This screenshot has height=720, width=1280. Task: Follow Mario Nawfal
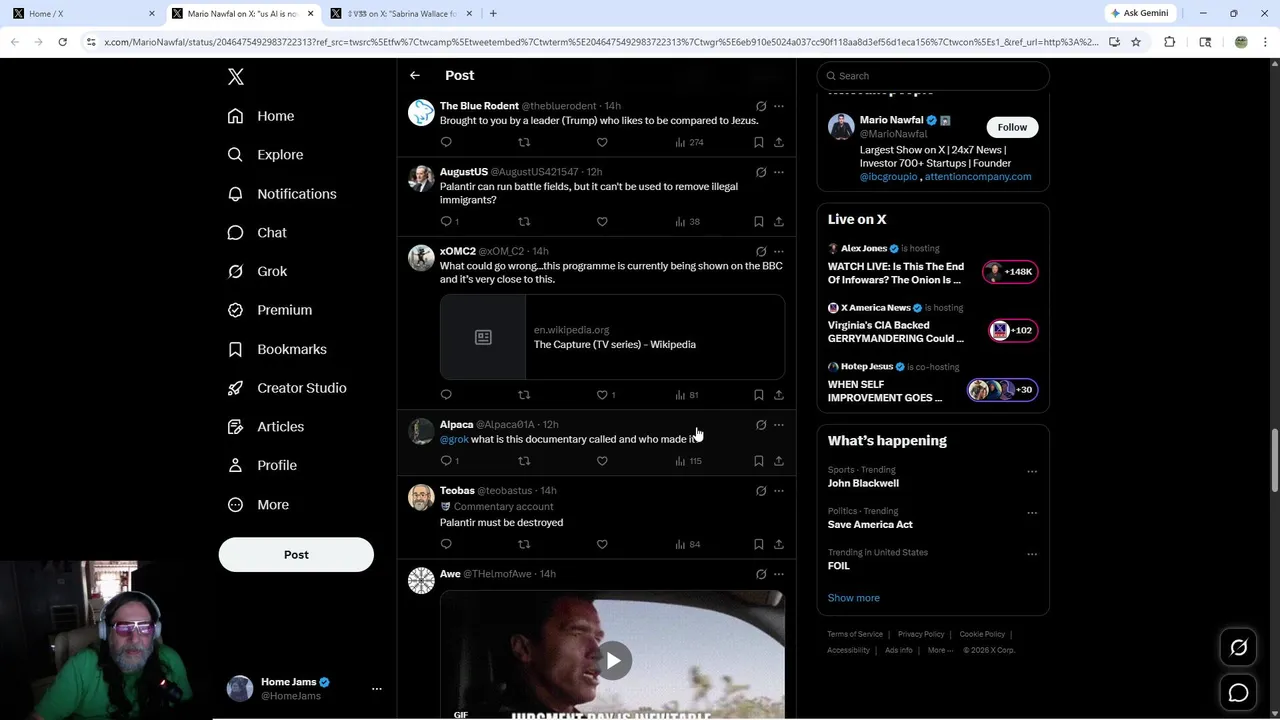(x=1012, y=127)
